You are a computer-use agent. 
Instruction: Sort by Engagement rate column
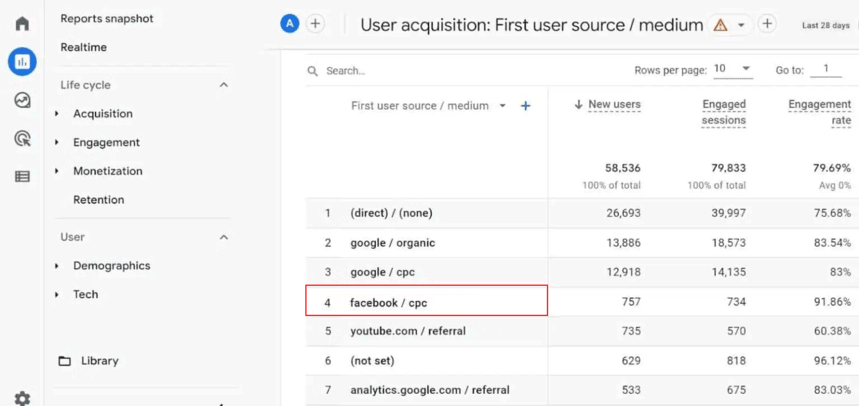pos(820,112)
